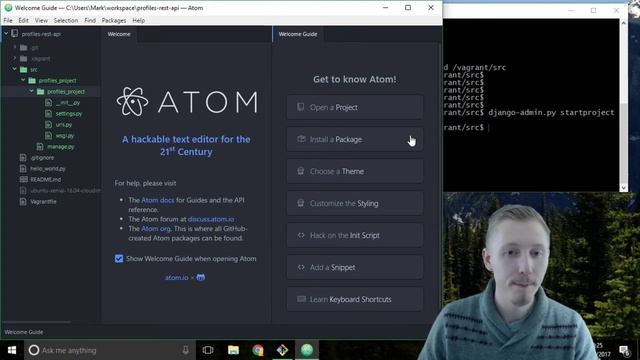This screenshot has height=360, width=640.
Task: Click the .gitignore file icon
Action: [x=23, y=158]
